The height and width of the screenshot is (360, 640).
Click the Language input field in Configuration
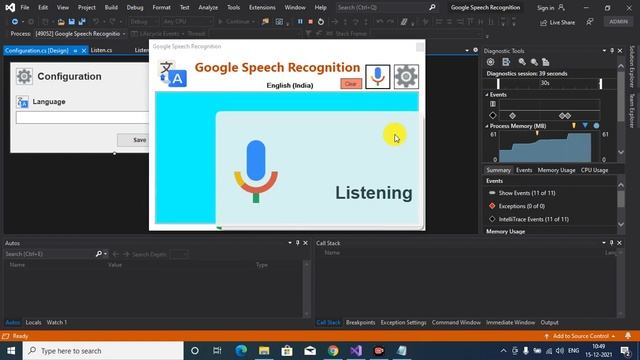click(82, 118)
